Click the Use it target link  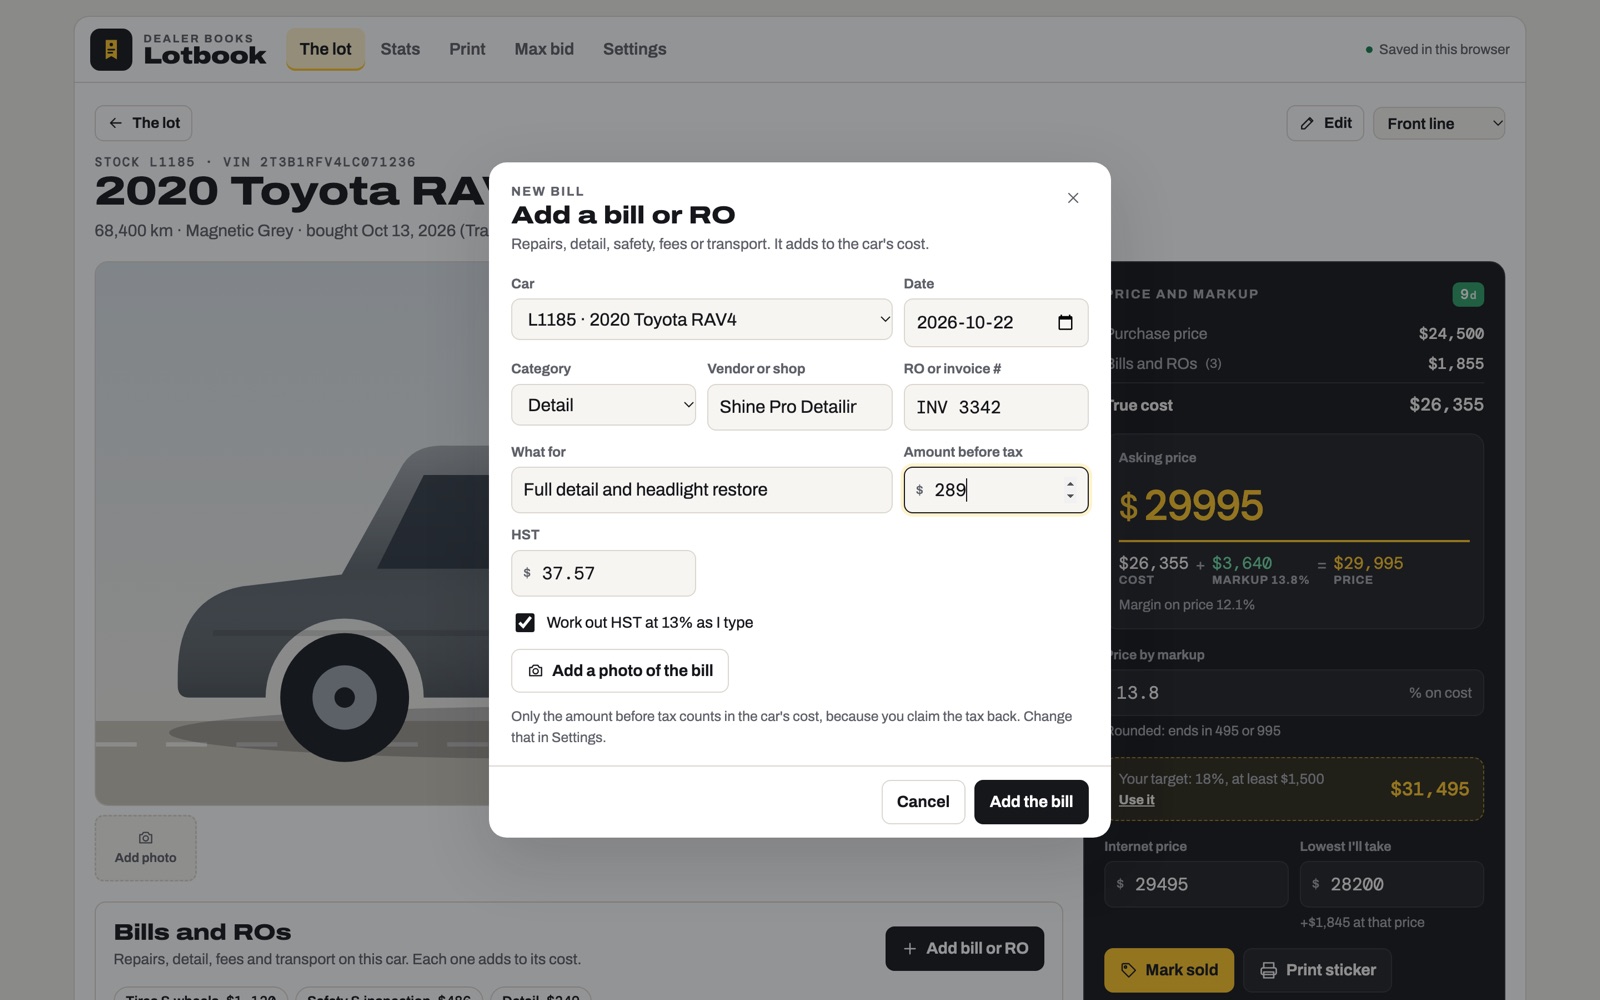pos(1136,800)
